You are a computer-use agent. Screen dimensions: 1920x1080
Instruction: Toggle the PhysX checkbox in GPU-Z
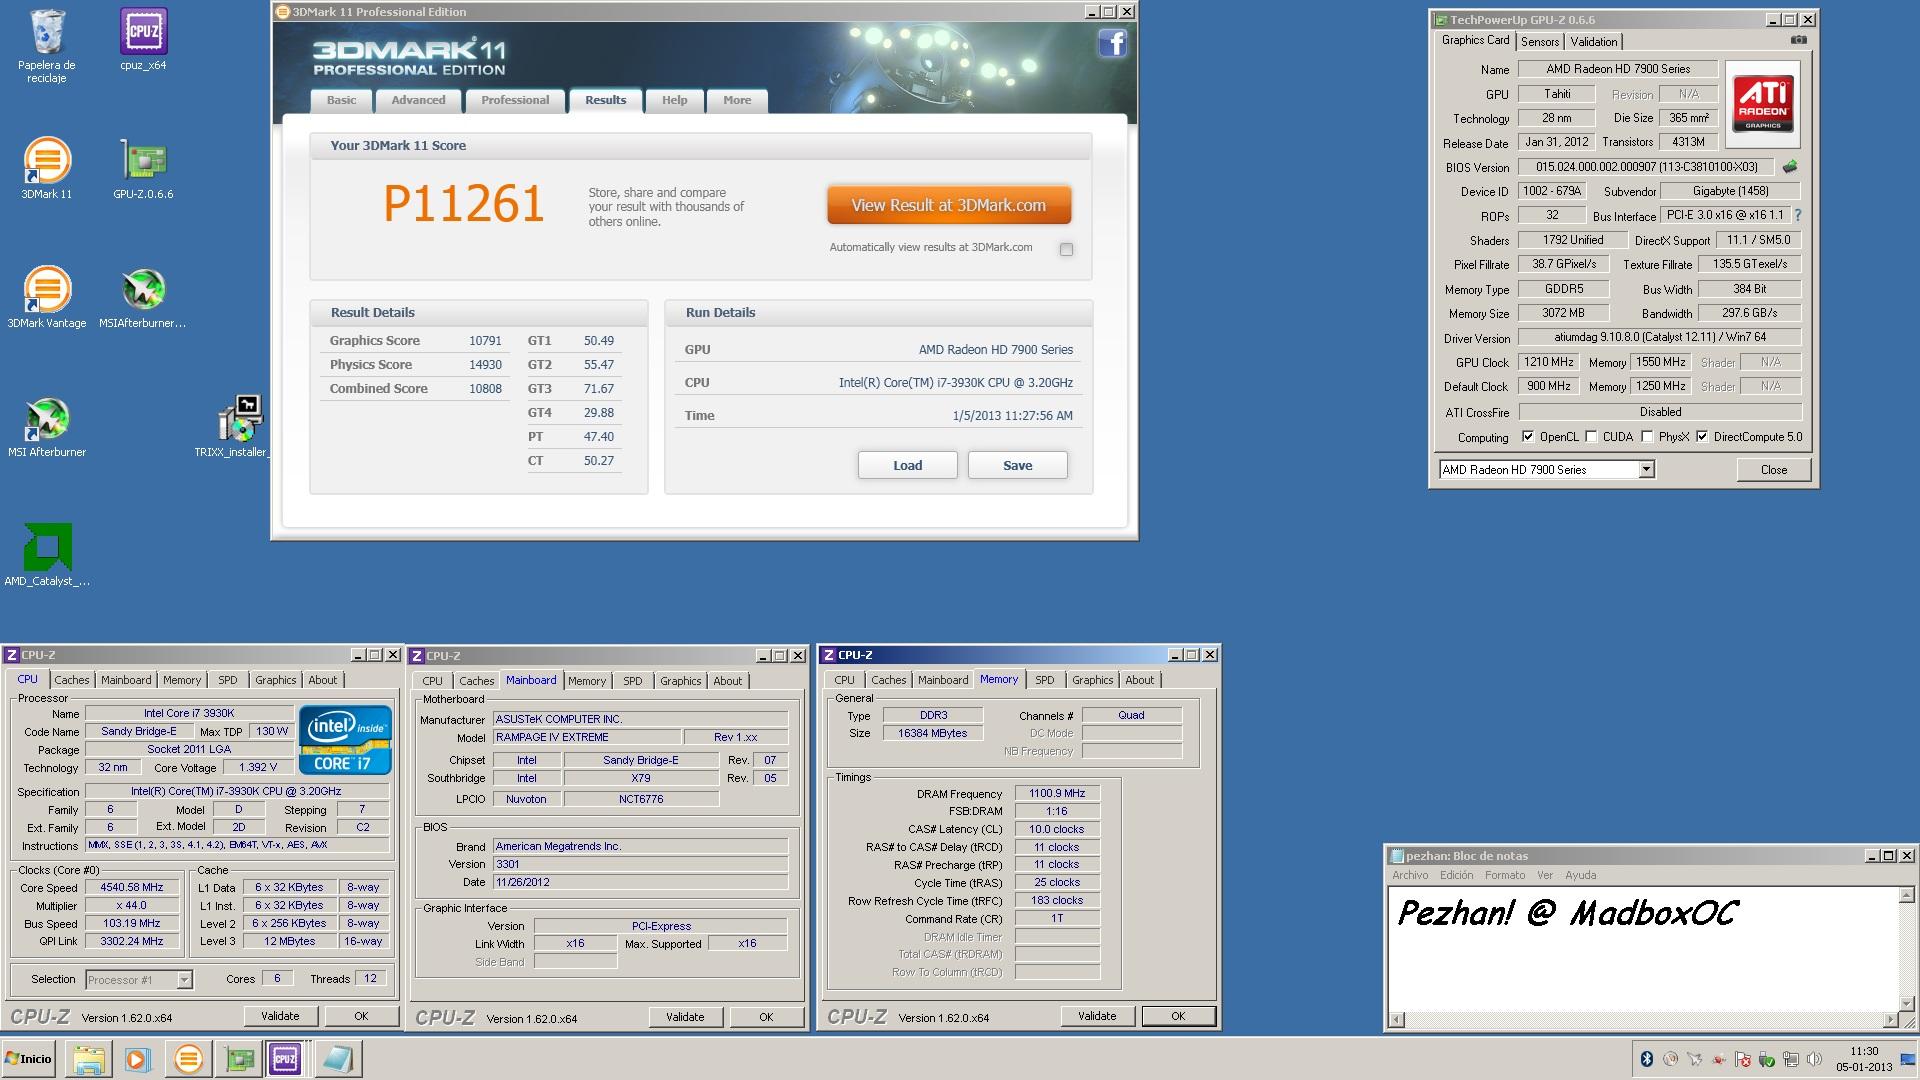[1646, 436]
